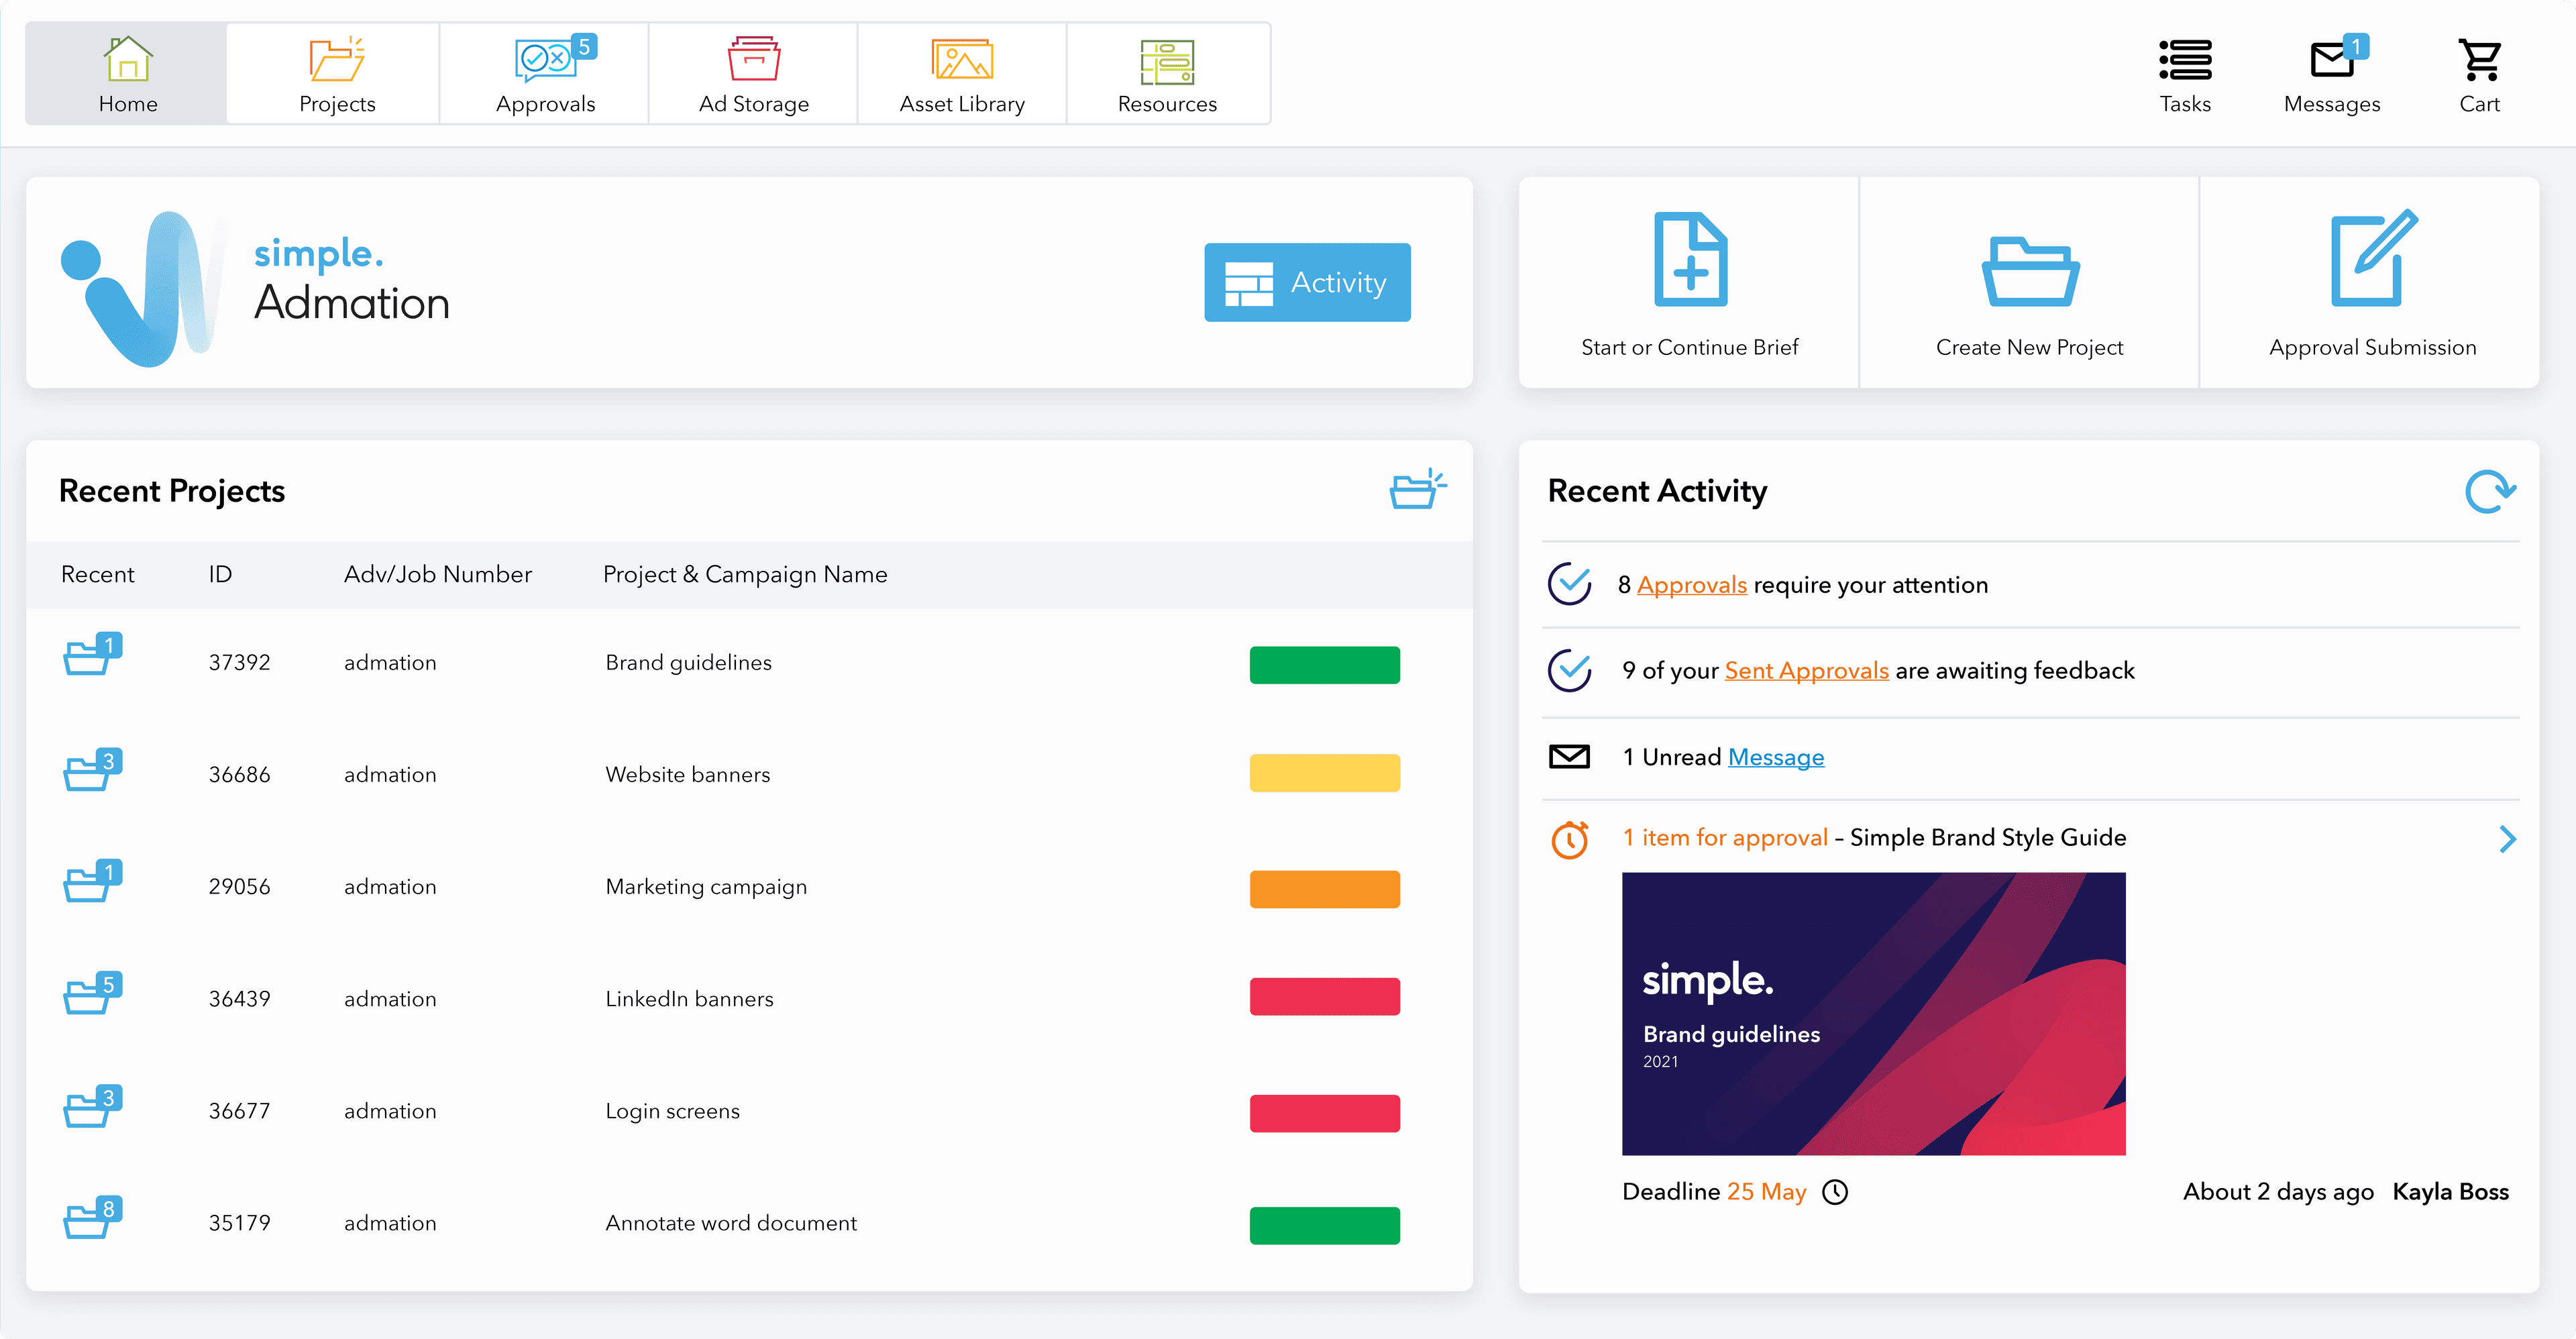The width and height of the screenshot is (2576, 1339).
Task: Expand the item for approval chevron arrow
Action: 2507,839
